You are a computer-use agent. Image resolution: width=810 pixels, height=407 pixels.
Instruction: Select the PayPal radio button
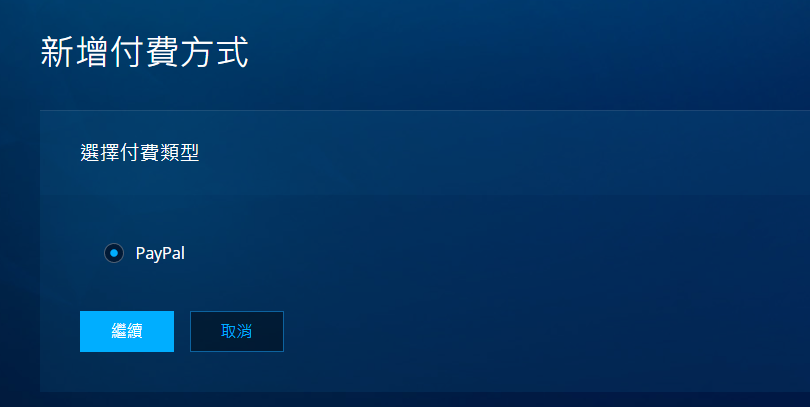pos(114,253)
